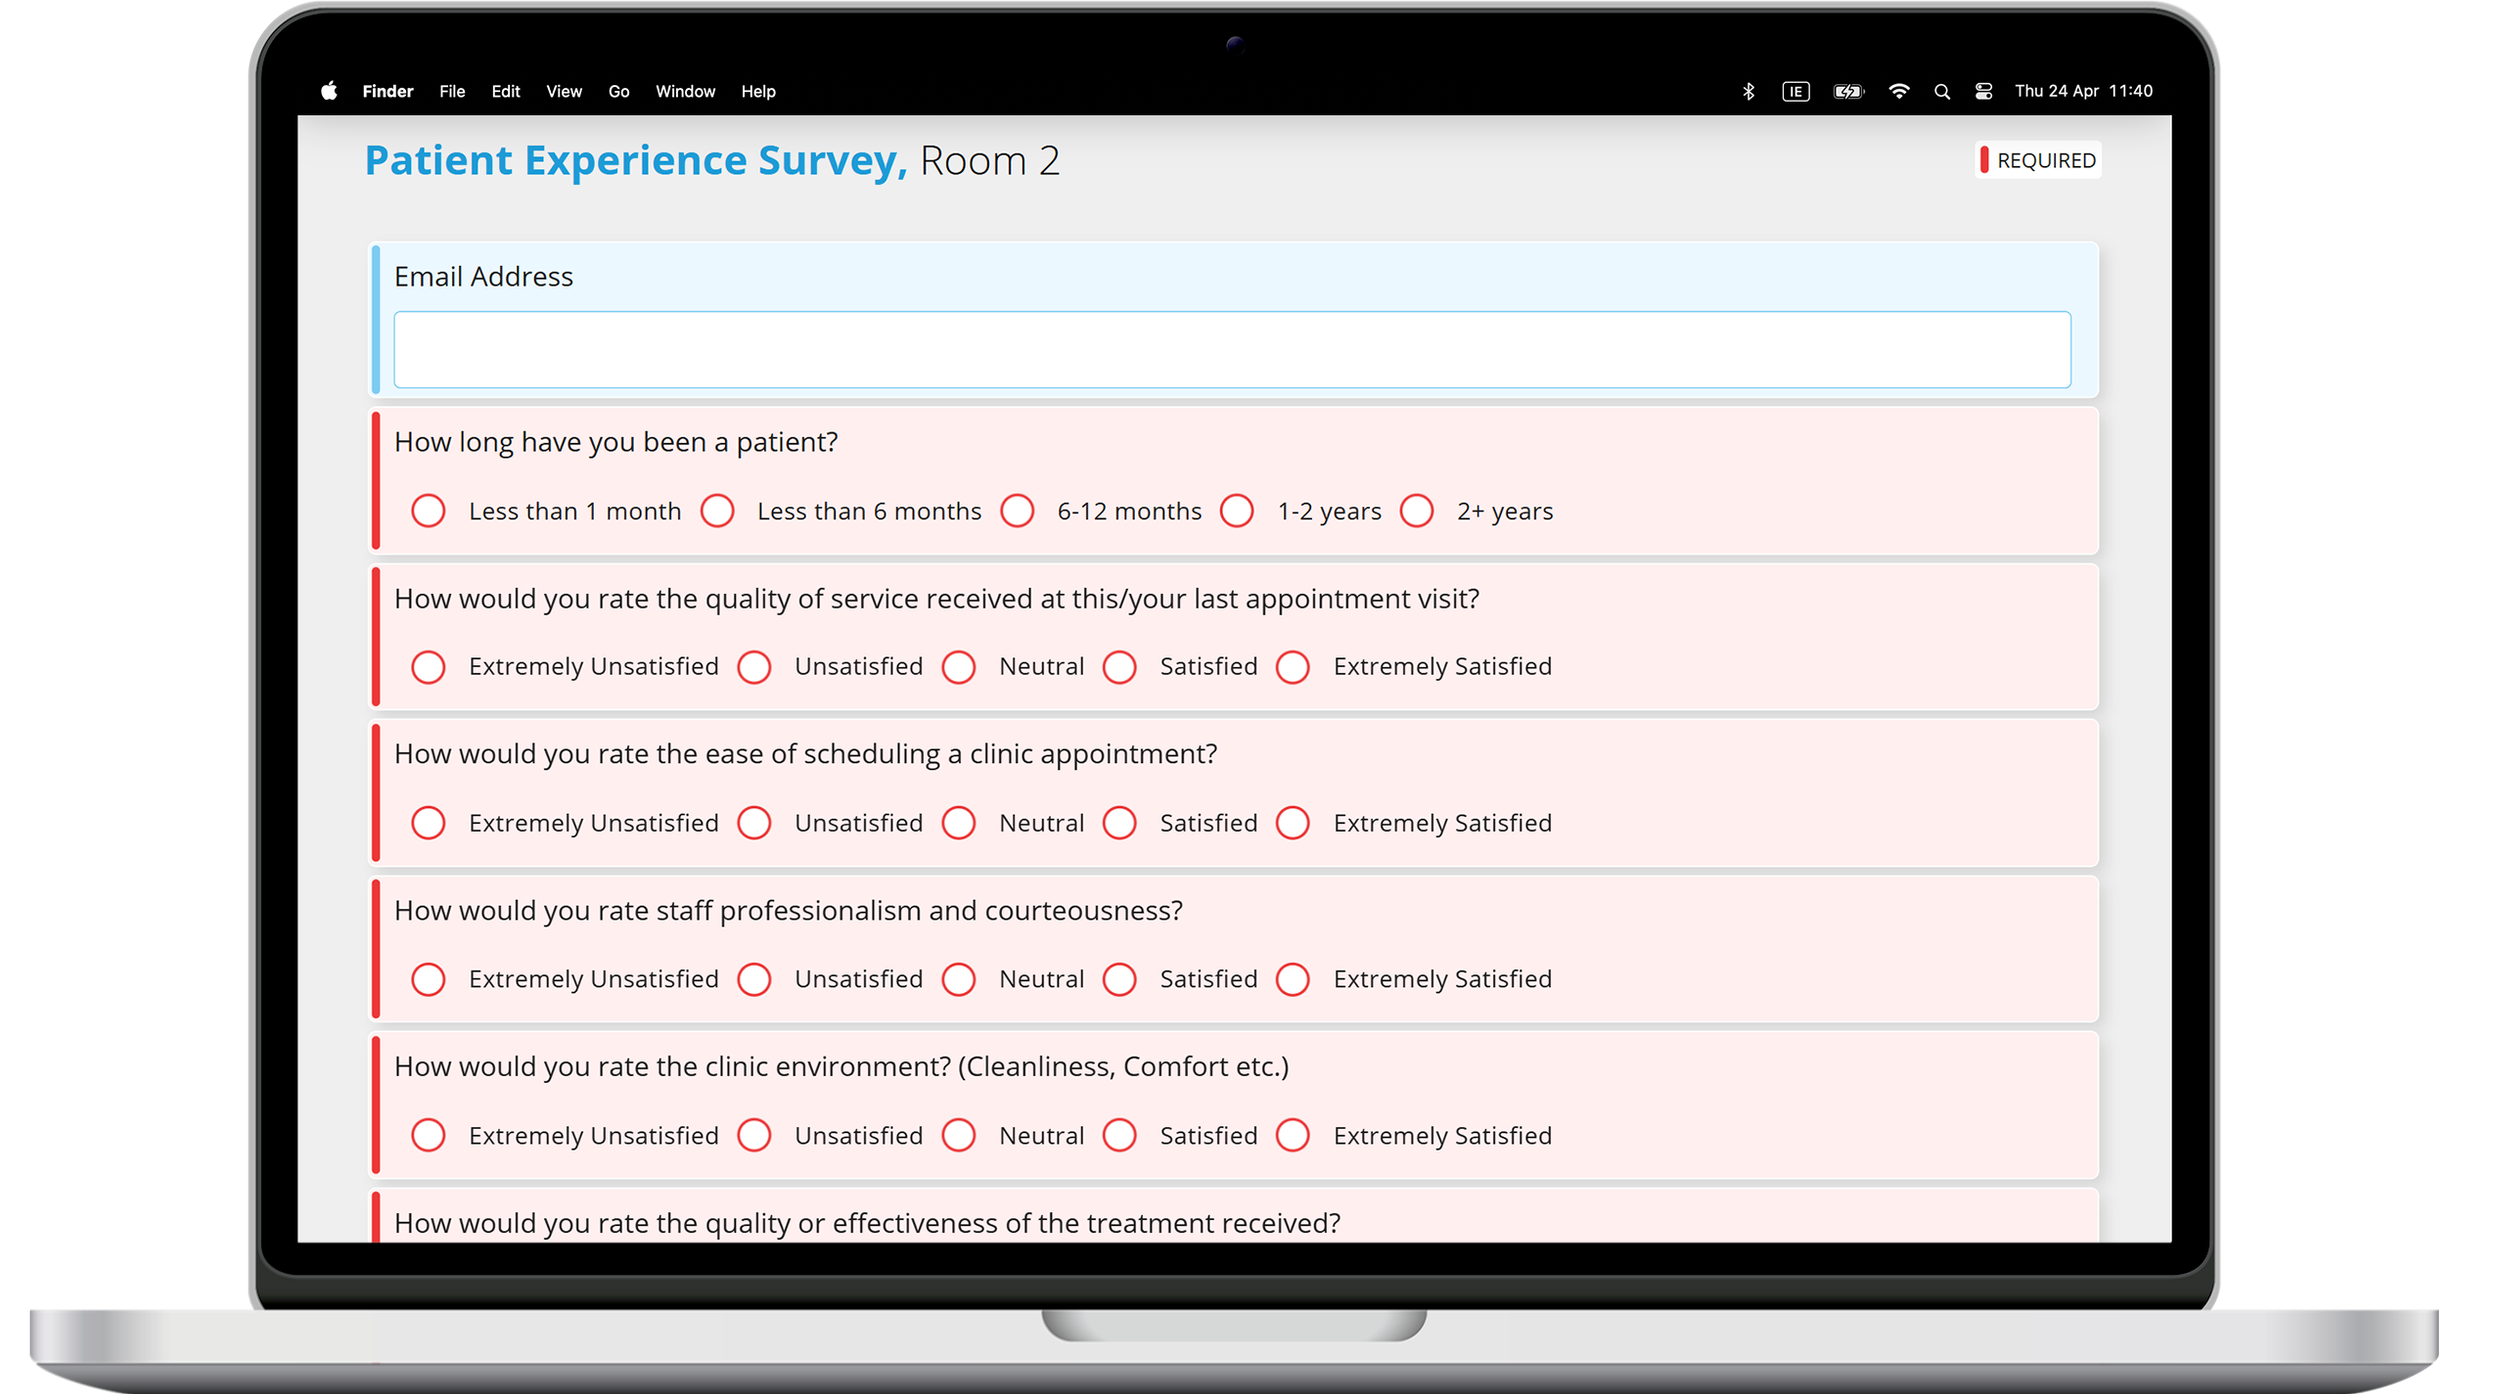The image size is (2500, 1394).
Task: Click the date and time clock
Action: pos(2083,91)
